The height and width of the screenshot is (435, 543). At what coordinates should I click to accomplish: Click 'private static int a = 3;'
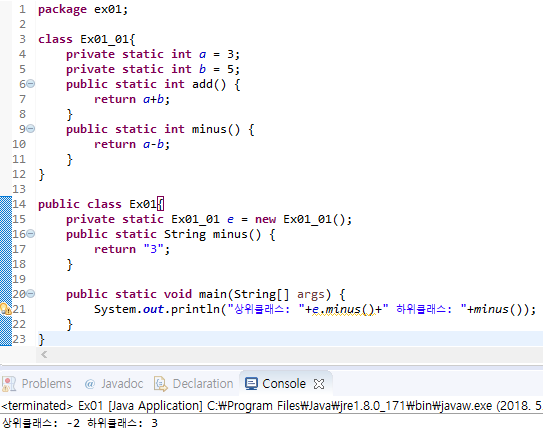(x=153, y=54)
